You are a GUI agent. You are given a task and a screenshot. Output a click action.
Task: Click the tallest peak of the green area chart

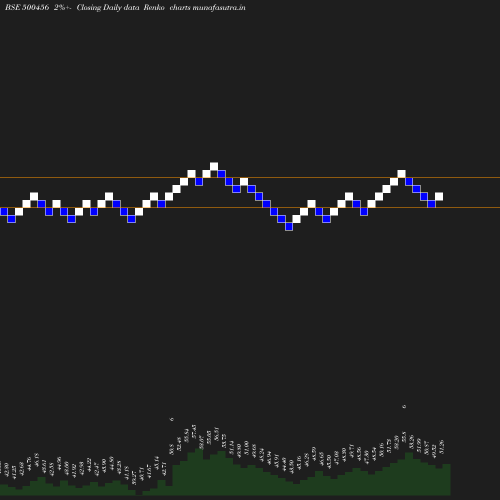(199, 450)
